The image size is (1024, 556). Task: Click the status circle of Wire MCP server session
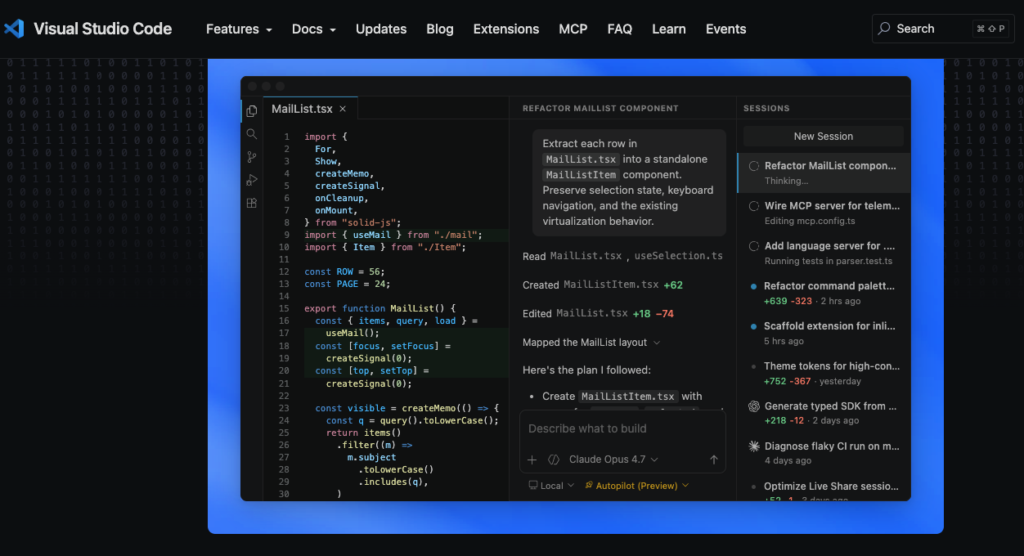click(754, 206)
